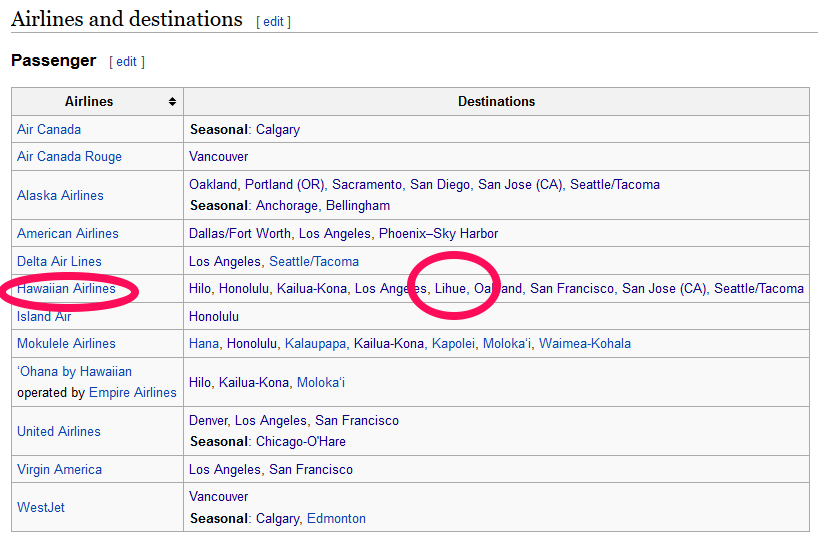Image resolution: width=818 pixels, height=542 pixels.
Task: Open the Hawaiian Airlines link
Action: click(66, 288)
